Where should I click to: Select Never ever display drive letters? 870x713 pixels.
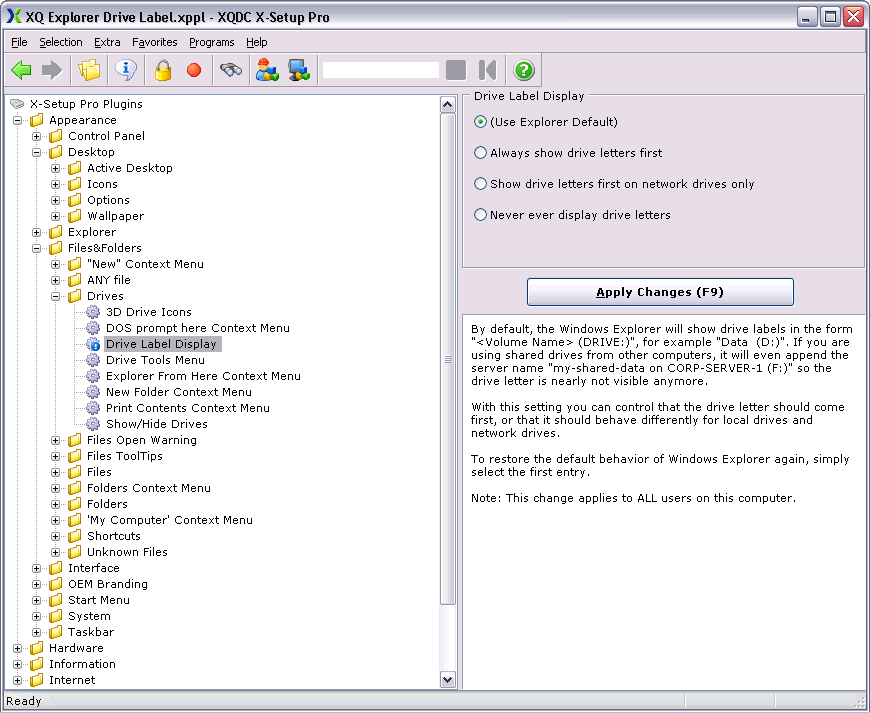(480, 215)
